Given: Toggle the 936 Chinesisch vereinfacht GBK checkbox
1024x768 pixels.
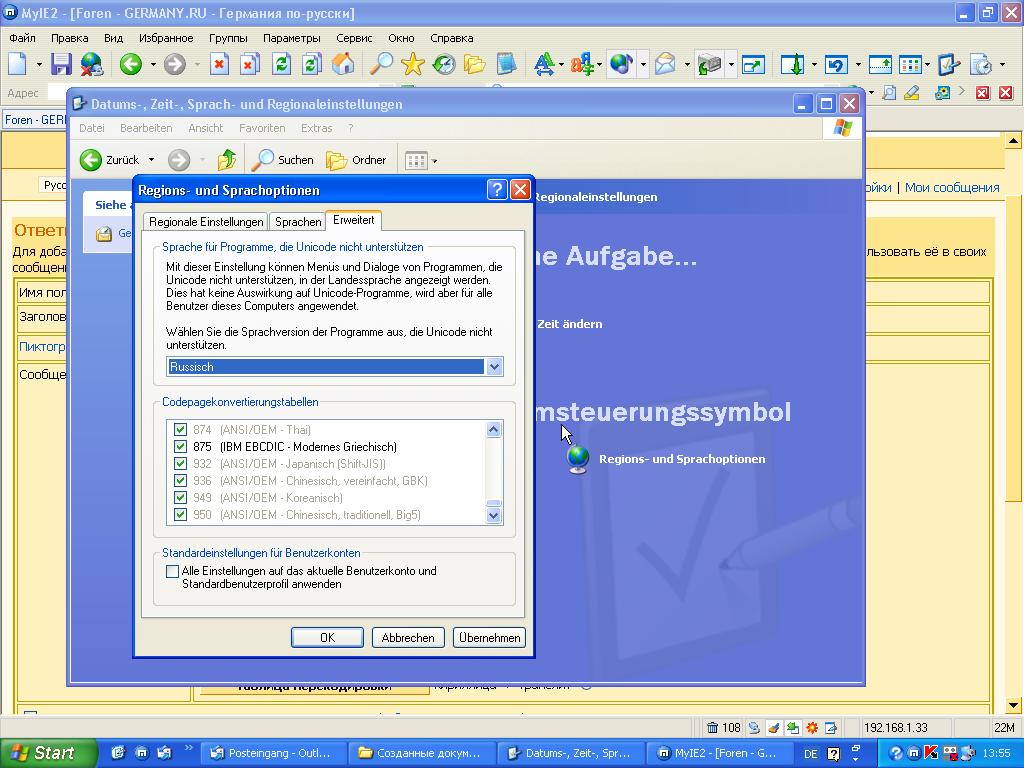Looking at the screenshot, I should click(x=180, y=481).
